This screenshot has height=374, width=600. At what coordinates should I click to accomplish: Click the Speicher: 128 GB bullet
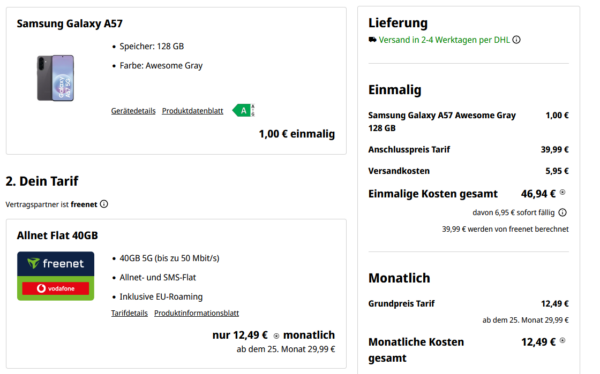click(x=152, y=46)
